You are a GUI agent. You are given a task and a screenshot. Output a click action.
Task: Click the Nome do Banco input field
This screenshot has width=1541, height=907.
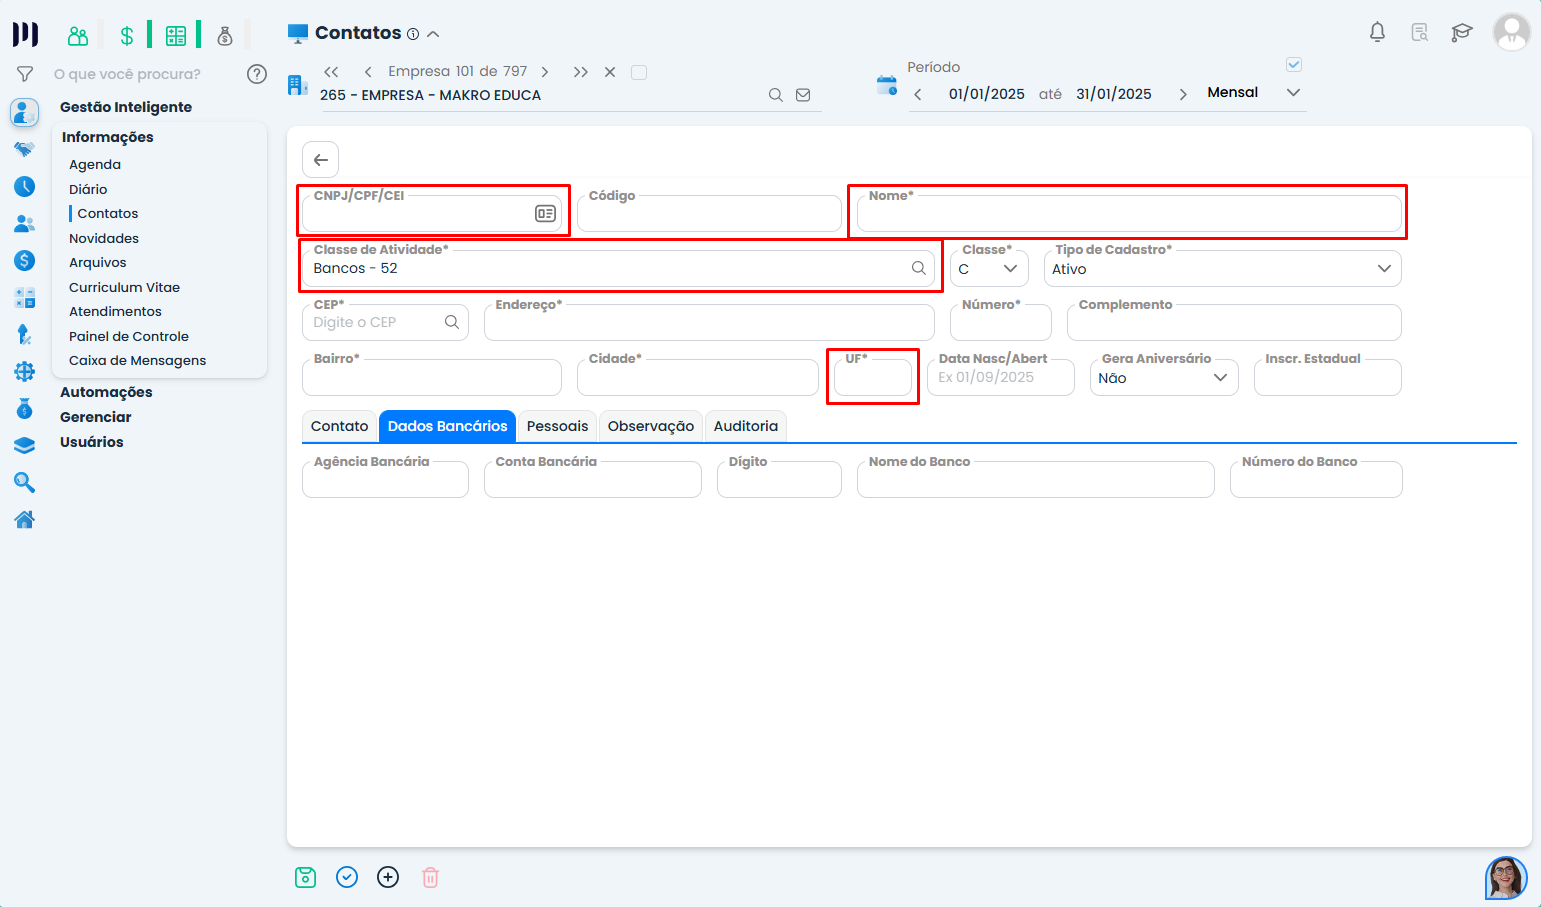click(1035, 481)
